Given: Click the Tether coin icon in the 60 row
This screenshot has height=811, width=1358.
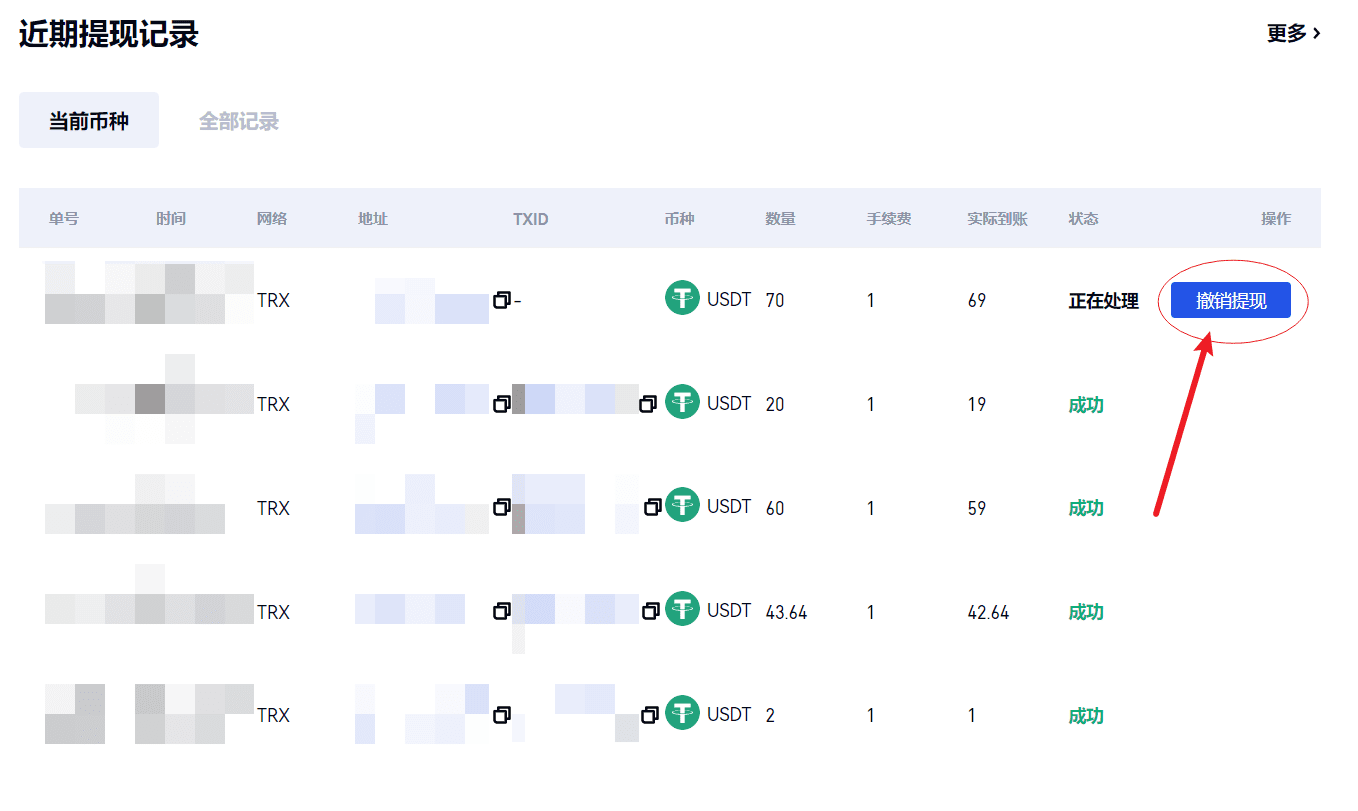Looking at the screenshot, I should click(x=683, y=506).
